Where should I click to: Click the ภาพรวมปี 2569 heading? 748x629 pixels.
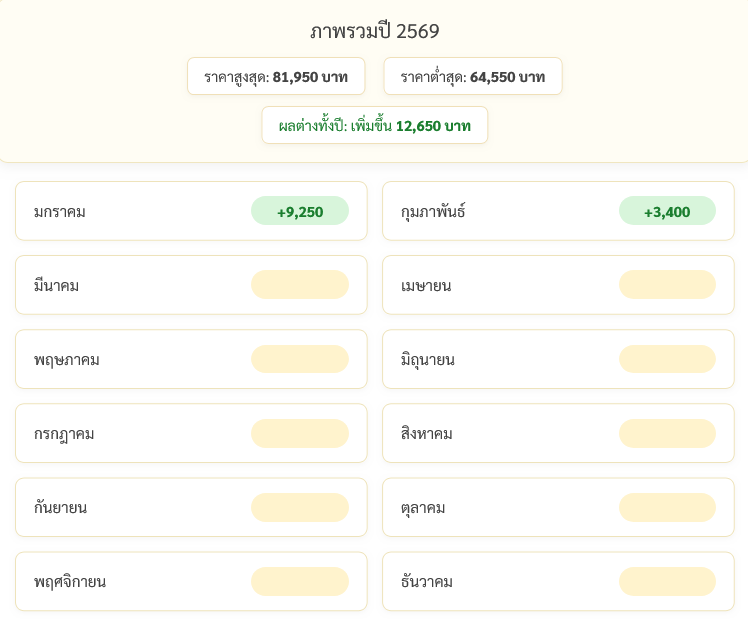click(x=374, y=31)
